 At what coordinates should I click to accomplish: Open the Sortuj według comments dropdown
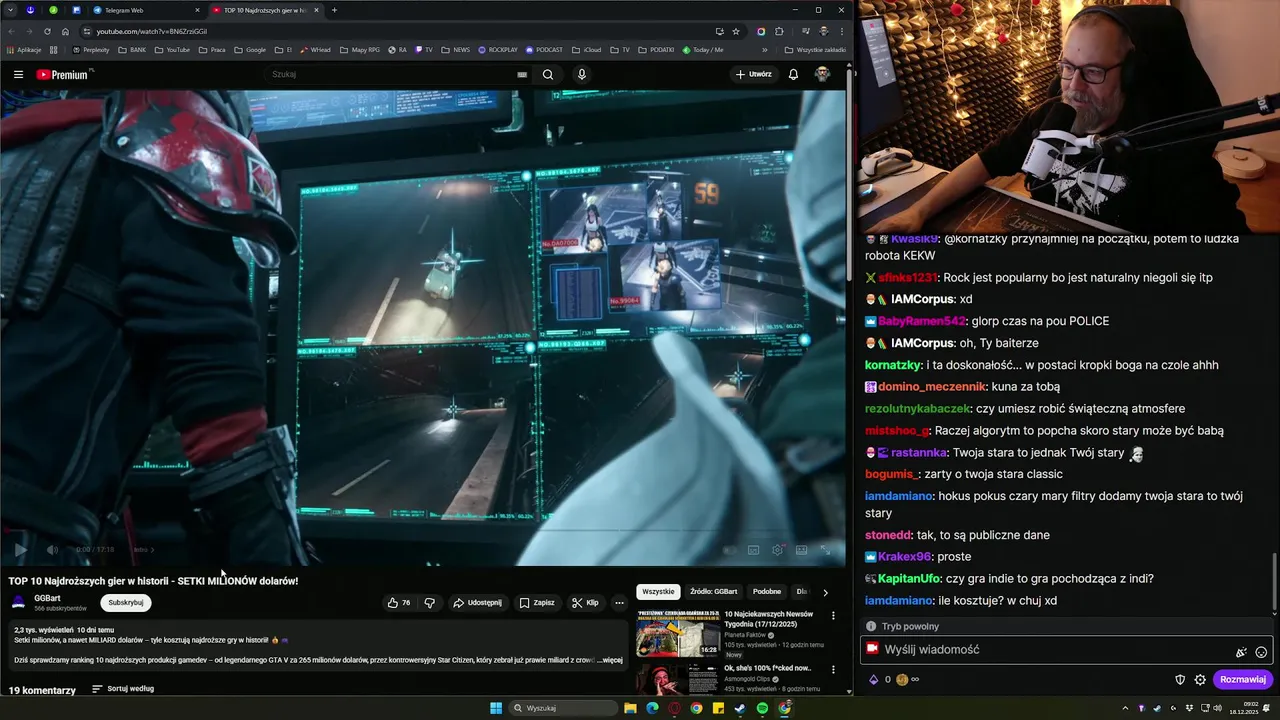pyautogui.click(x=123, y=689)
